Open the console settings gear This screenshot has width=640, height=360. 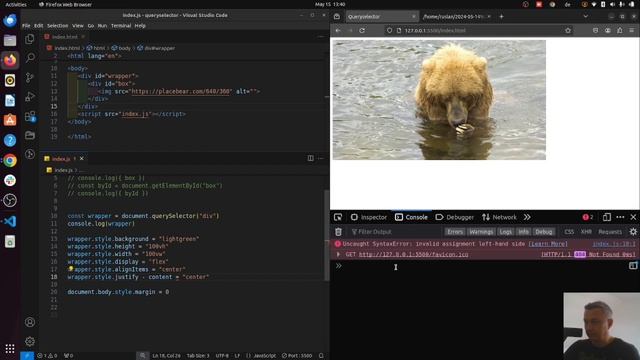point(633,232)
